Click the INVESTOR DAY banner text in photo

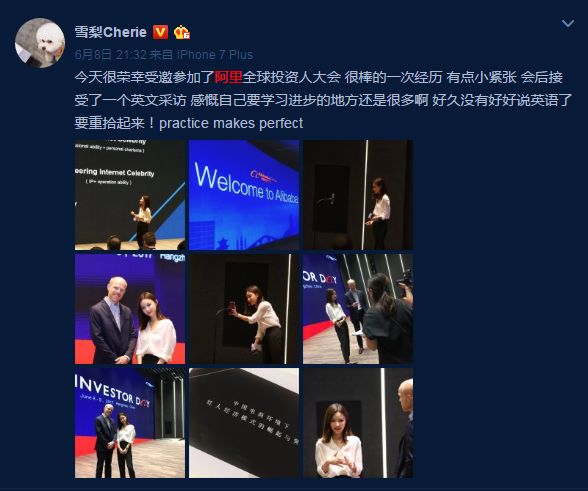(x=112, y=391)
